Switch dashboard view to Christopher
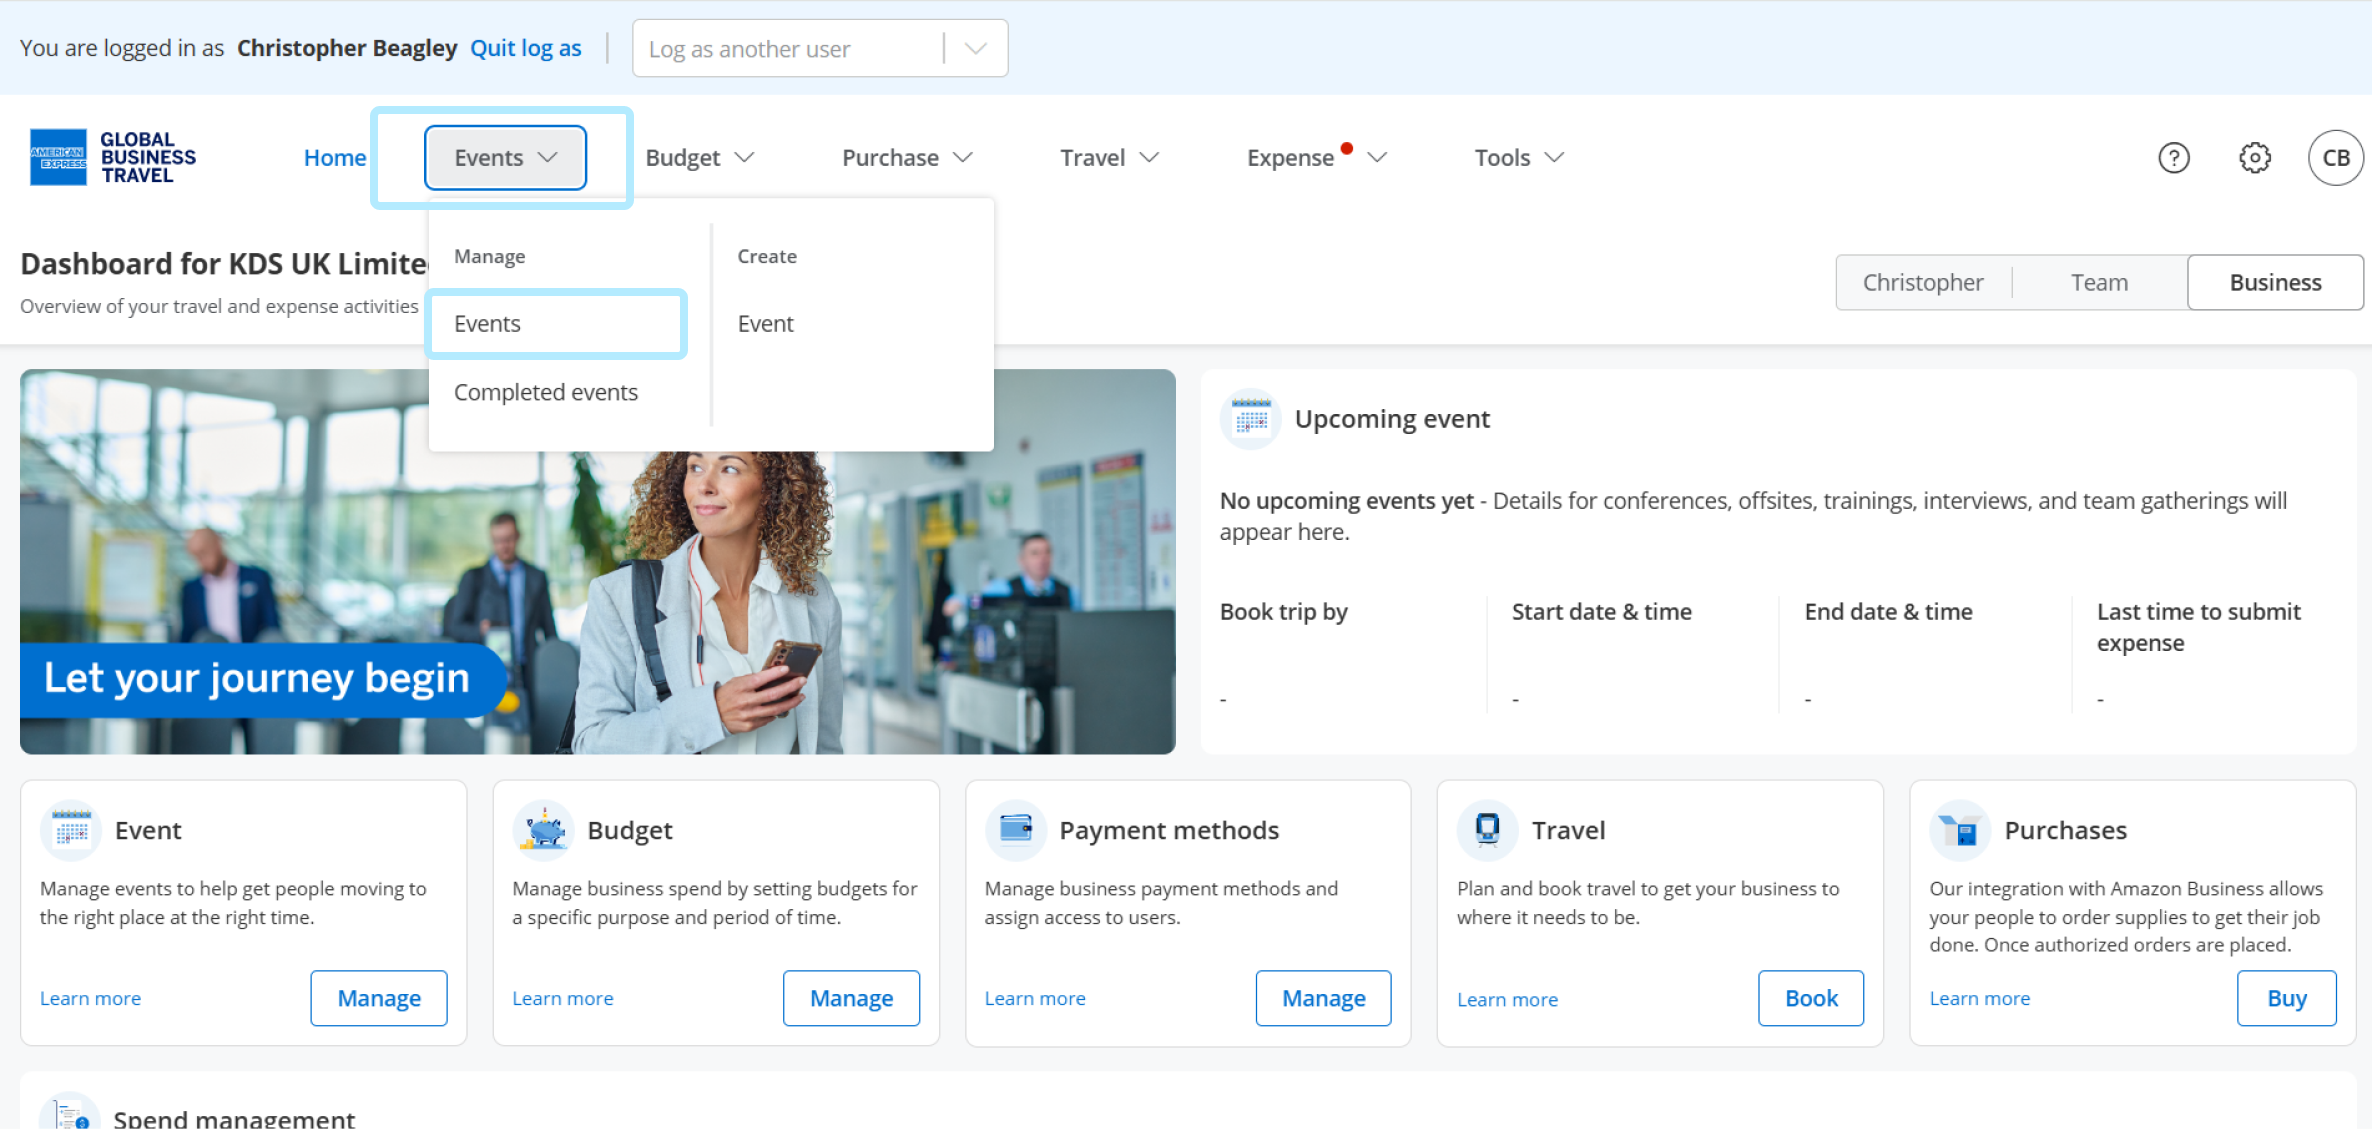This screenshot has height=1129, width=2372. [1922, 283]
